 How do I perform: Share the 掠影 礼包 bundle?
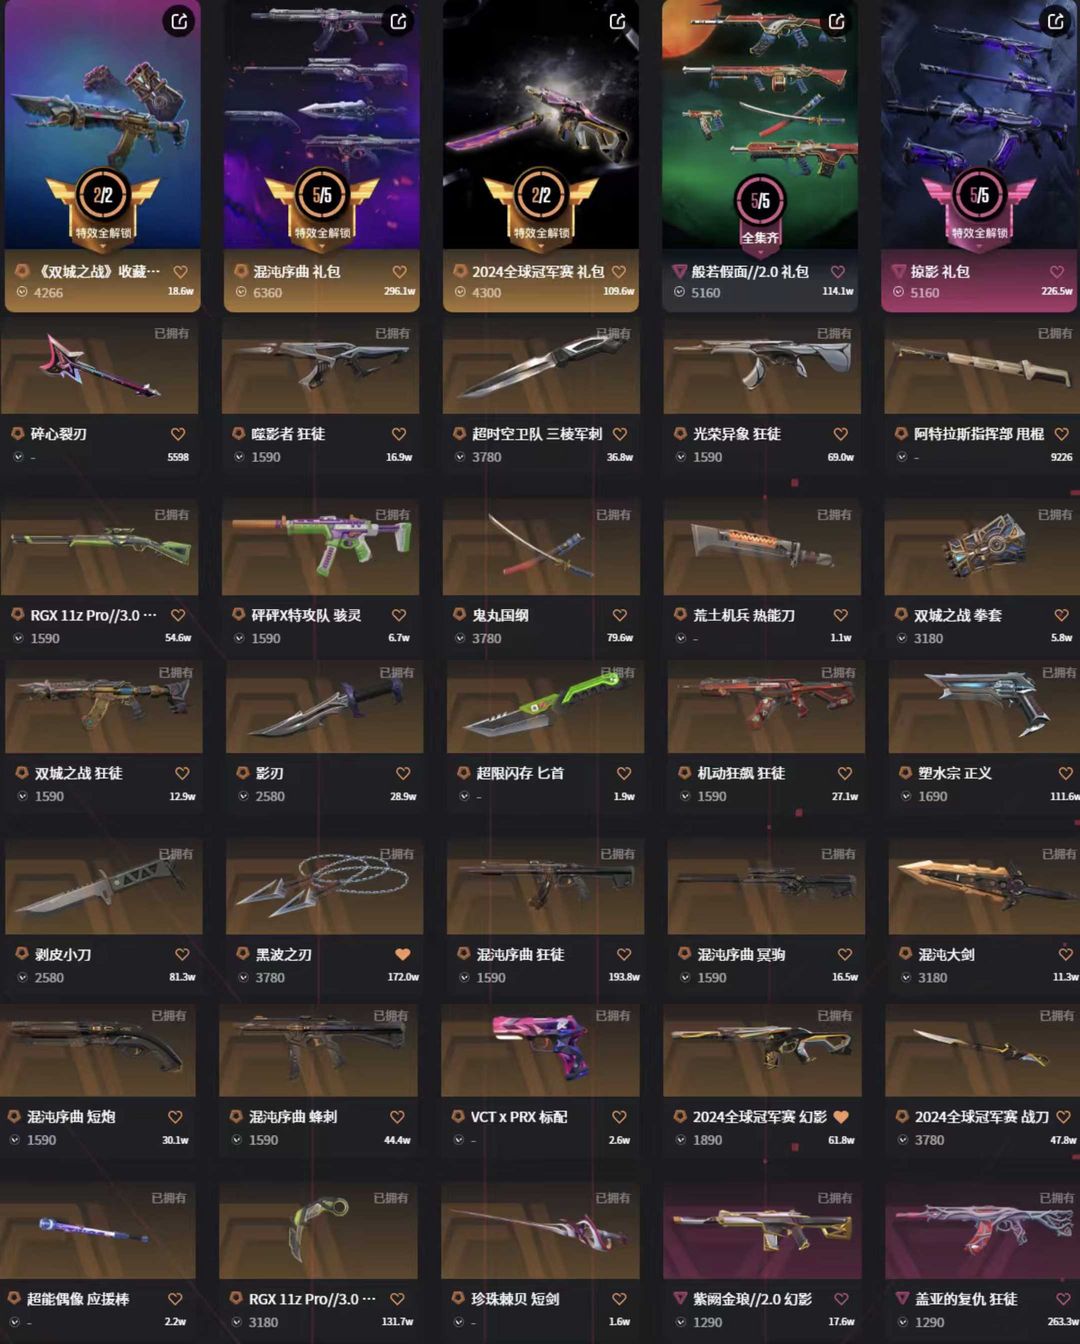(x=1055, y=21)
